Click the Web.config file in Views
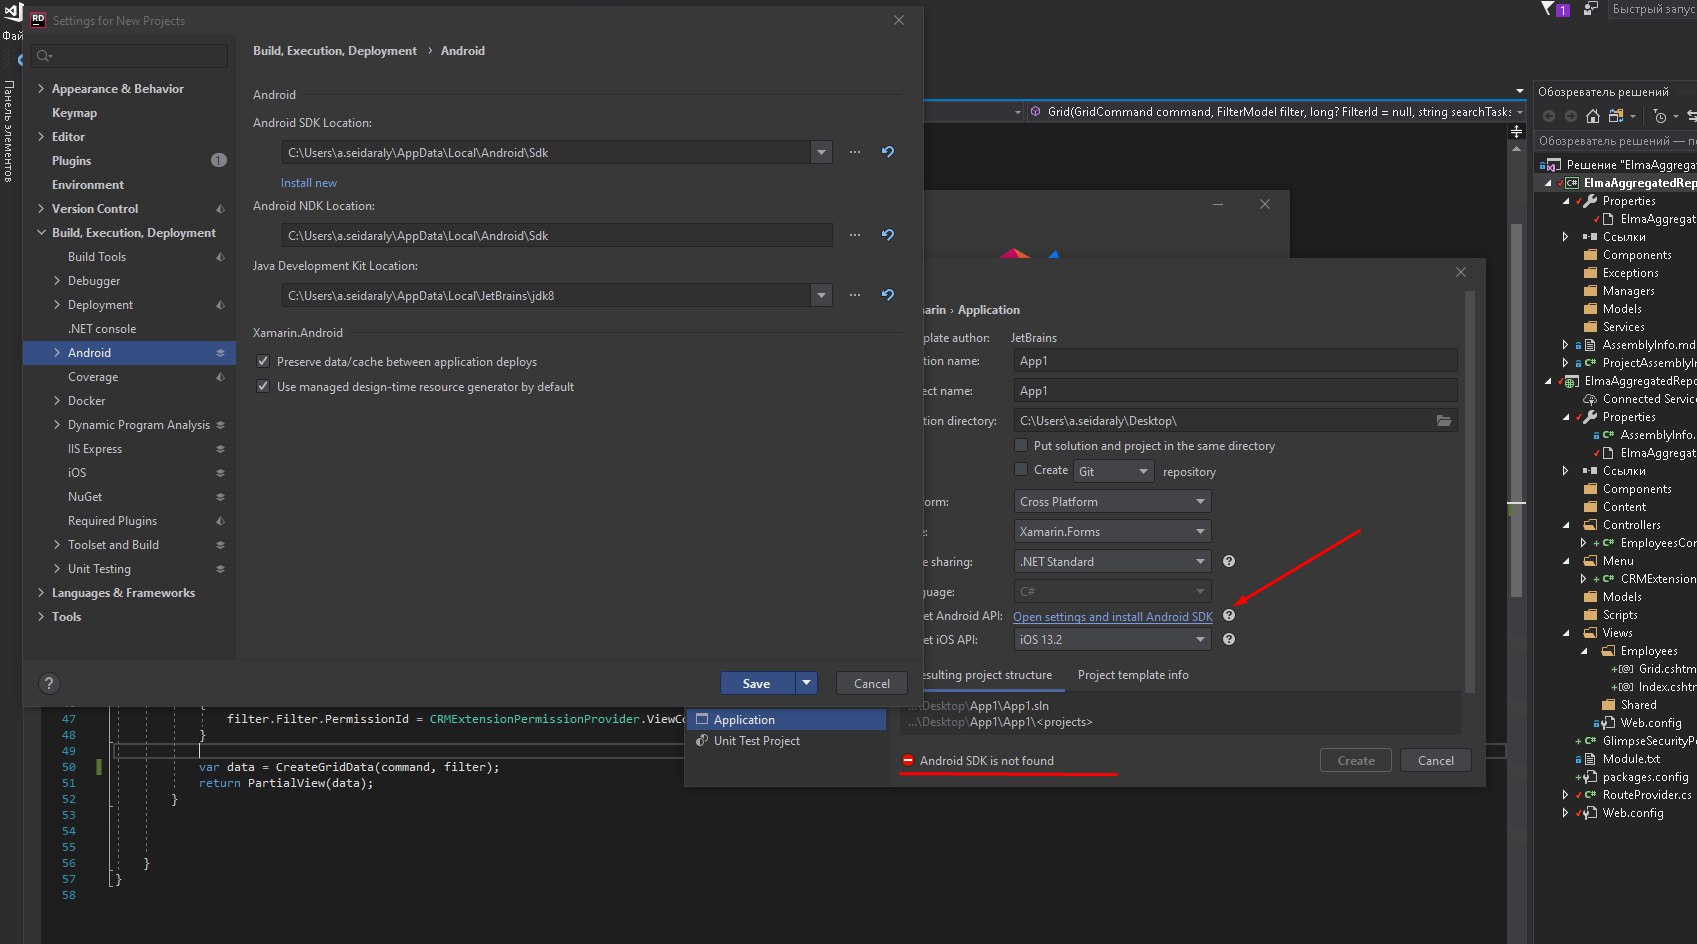Image resolution: width=1697 pixels, height=944 pixels. tap(1650, 723)
